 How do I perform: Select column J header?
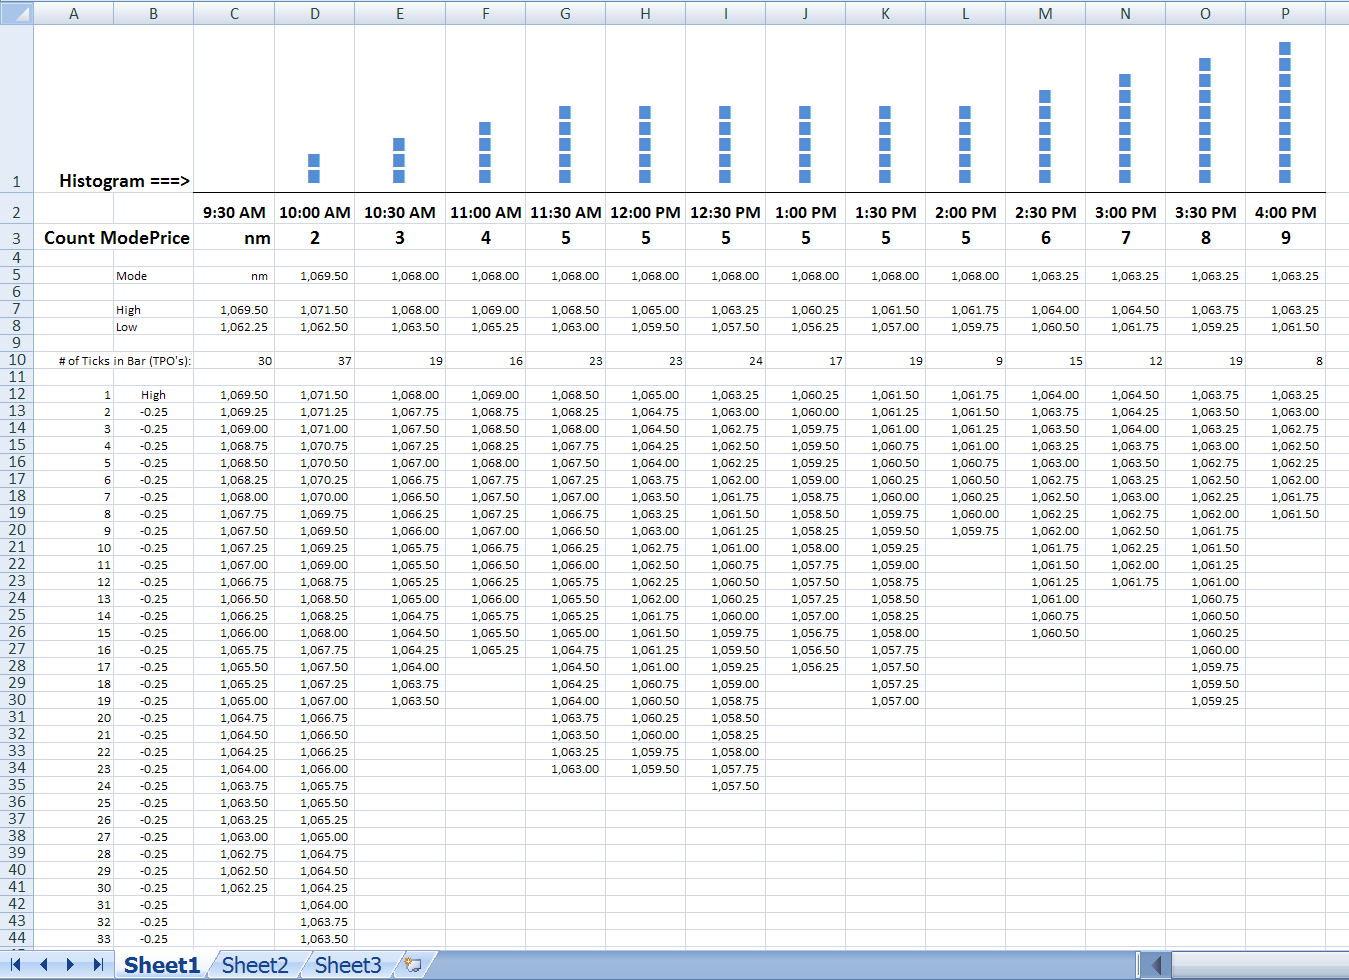coord(805,13)
